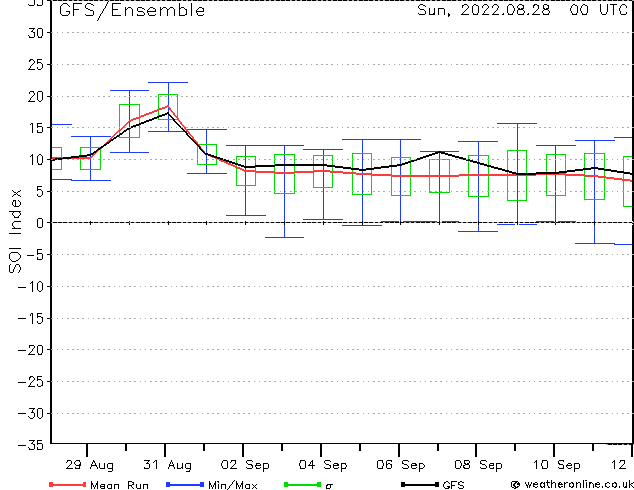Image resolution: width=634 pixels, height=490 pixels.
Task: Click the 02 Sep x-axis label
Action: pyautogui.click(x=245, y=465)
